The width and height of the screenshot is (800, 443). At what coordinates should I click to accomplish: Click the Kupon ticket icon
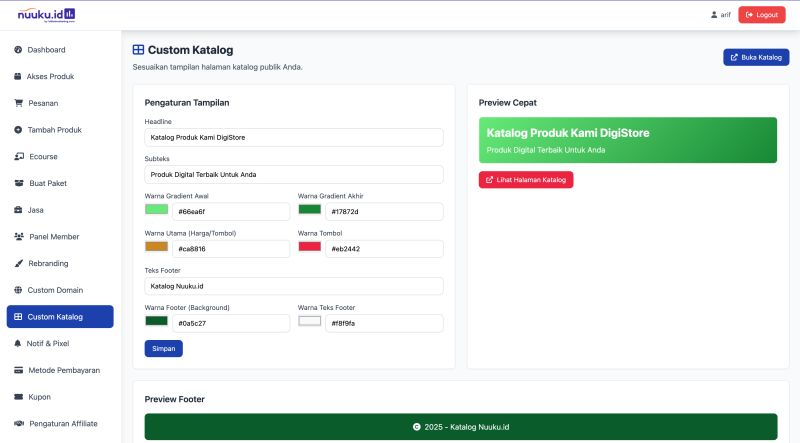pos(18,397)
